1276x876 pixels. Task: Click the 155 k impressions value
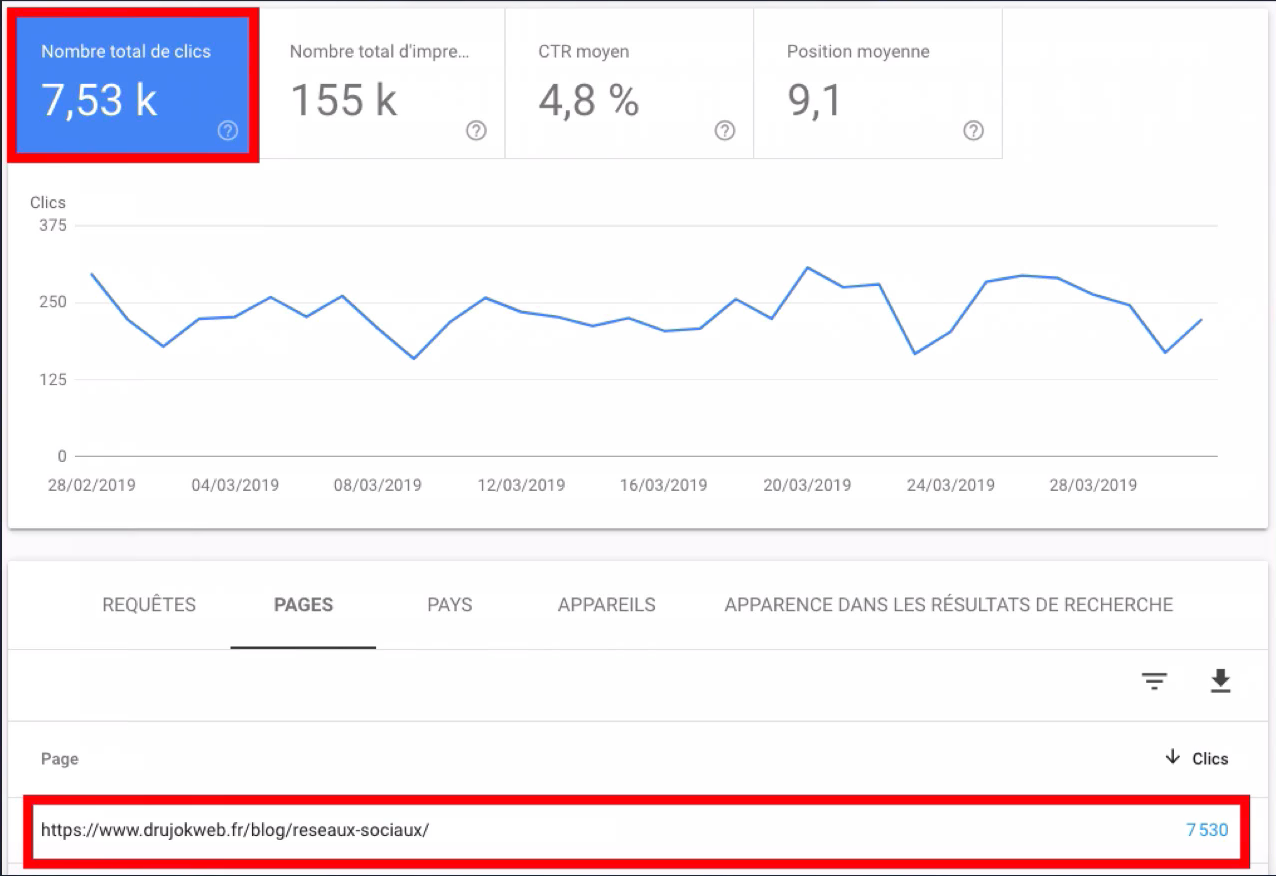[x=343, y=100]
